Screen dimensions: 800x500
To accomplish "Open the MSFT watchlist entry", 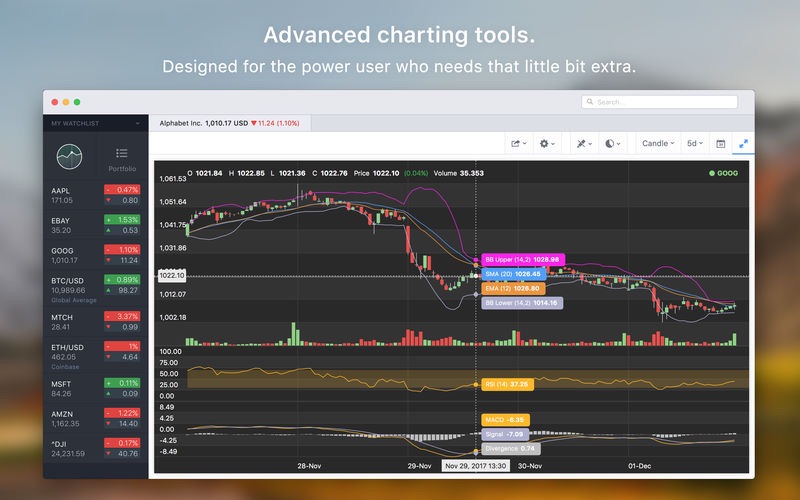I will point(95,389).
